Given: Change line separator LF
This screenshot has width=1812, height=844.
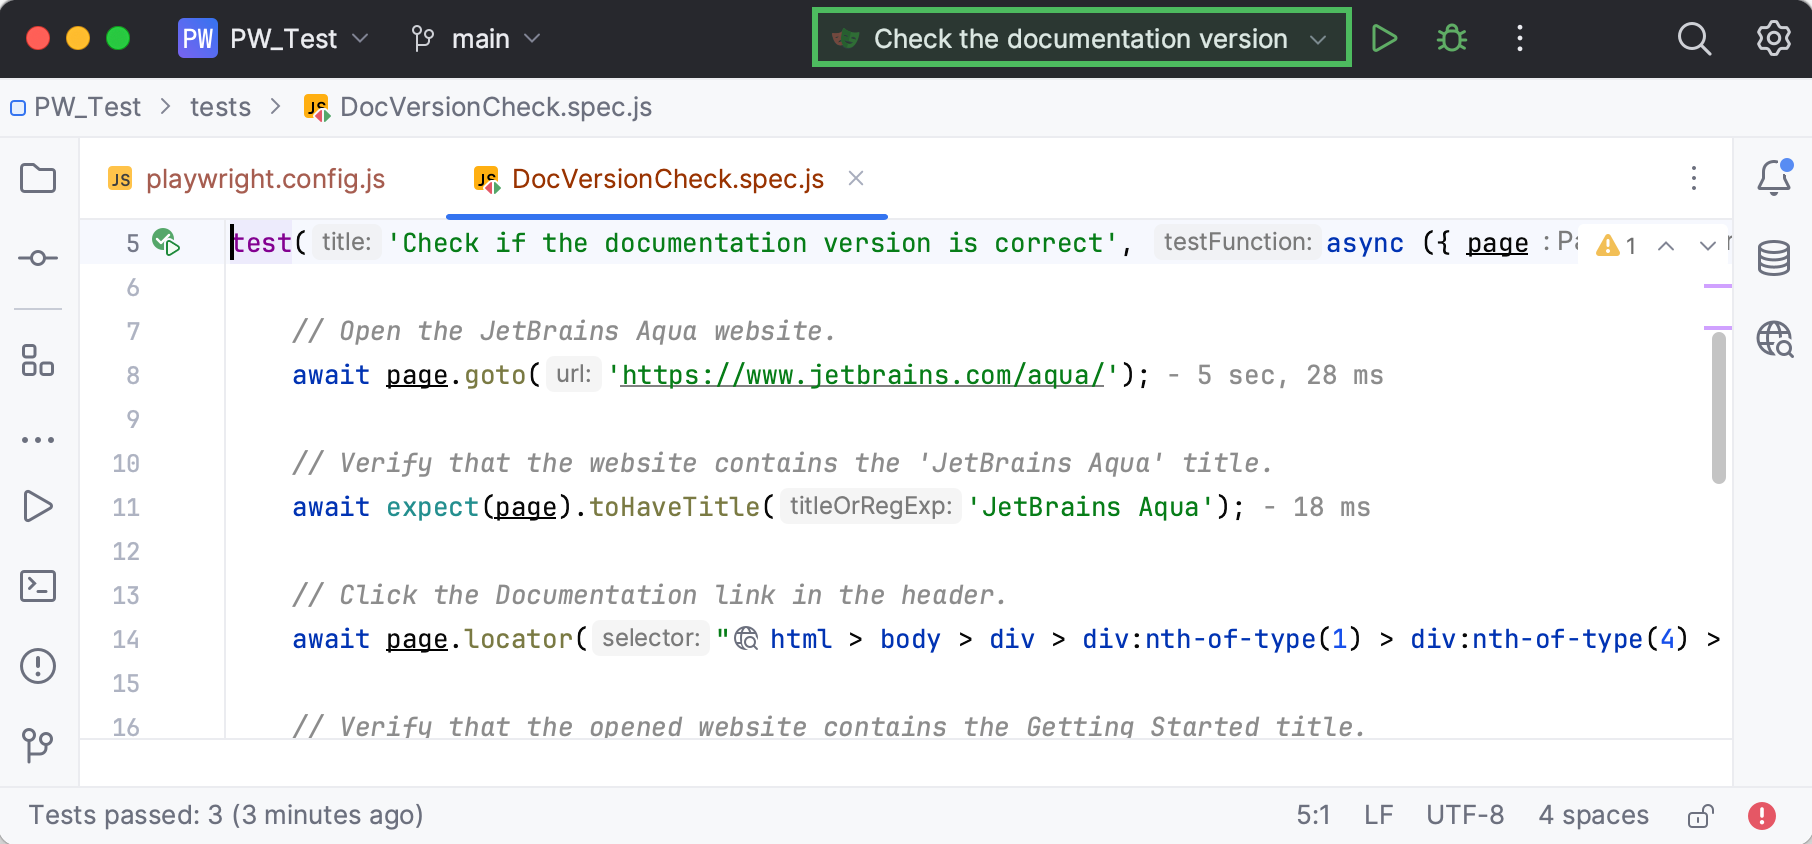Looking at the screenshot, I should (1378, 815).
